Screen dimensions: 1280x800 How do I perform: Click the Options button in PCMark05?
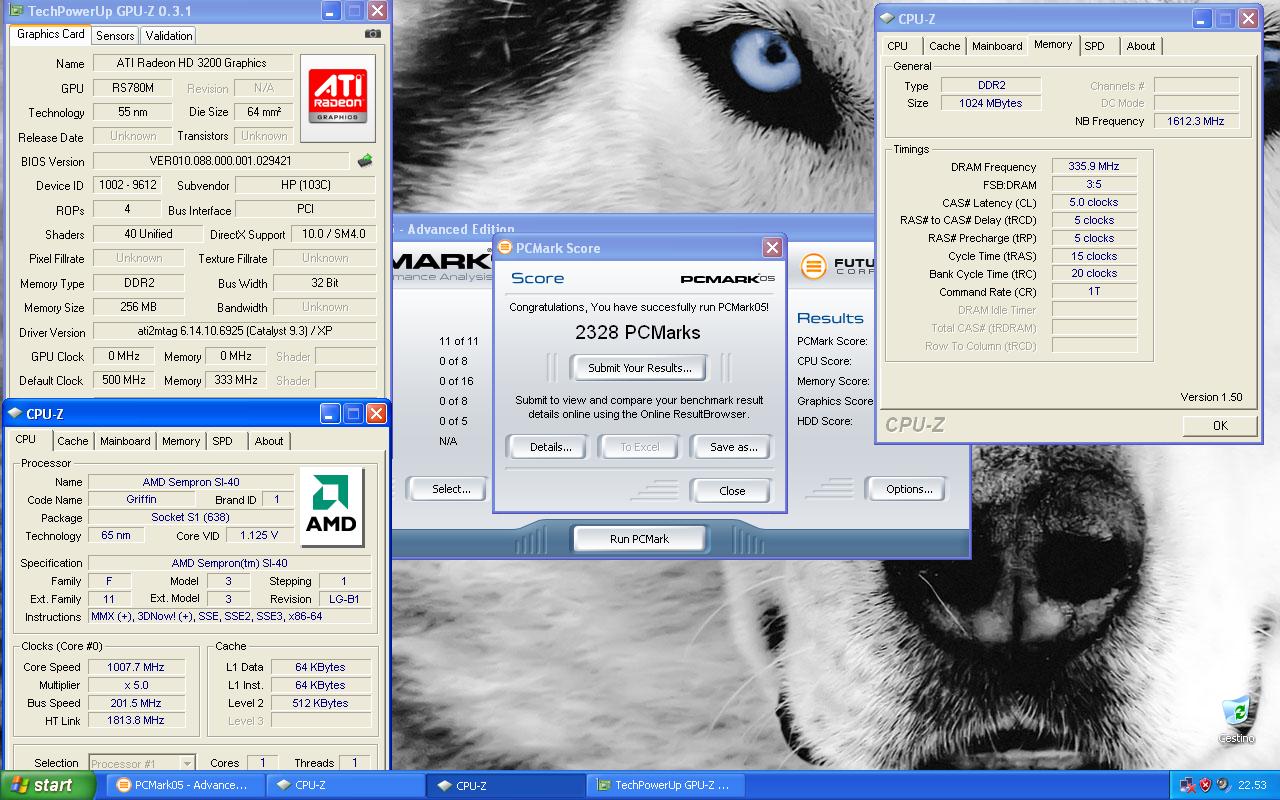pos(909,489)
